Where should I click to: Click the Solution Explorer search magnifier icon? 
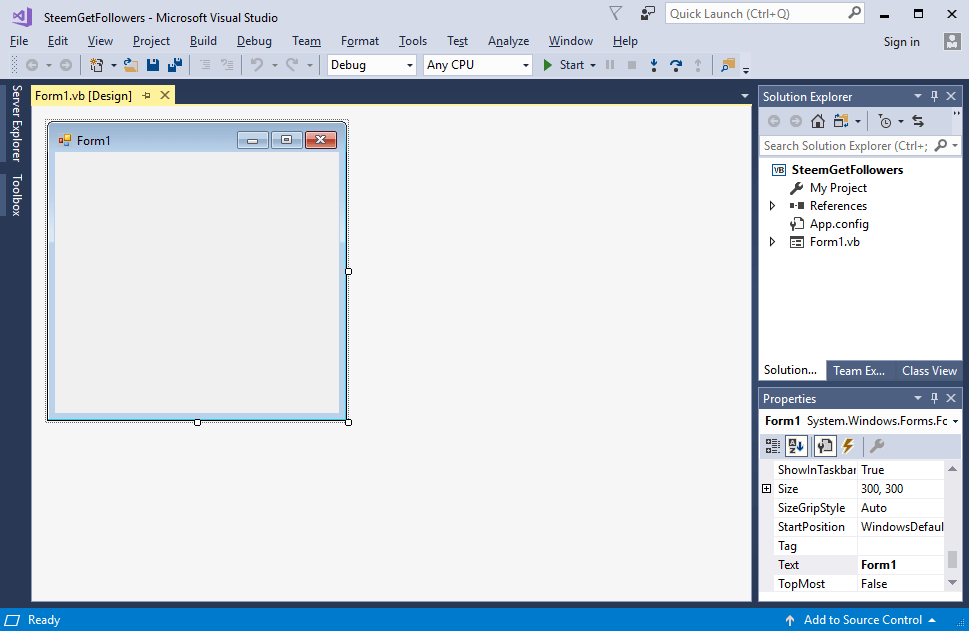[941, 145]
